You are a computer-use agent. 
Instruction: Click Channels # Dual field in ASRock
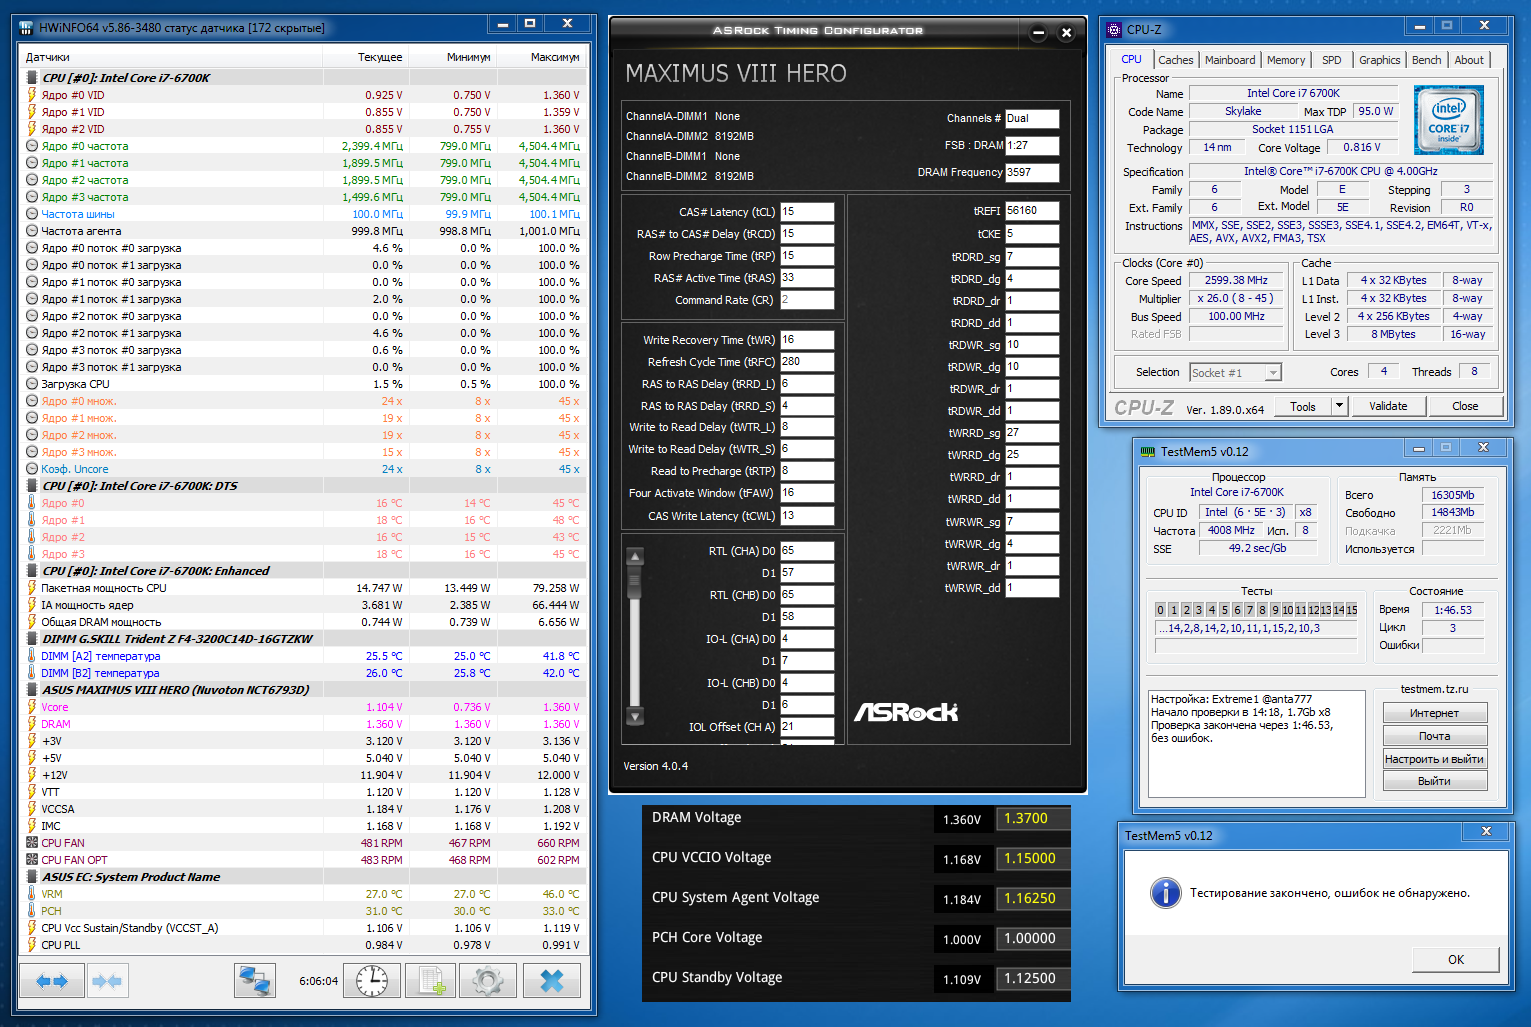[1032, 118]
